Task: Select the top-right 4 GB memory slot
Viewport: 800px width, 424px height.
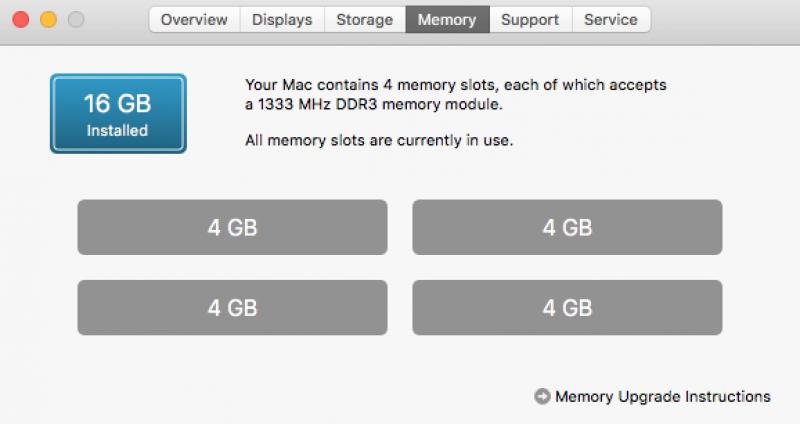Action: click(567, 227)
